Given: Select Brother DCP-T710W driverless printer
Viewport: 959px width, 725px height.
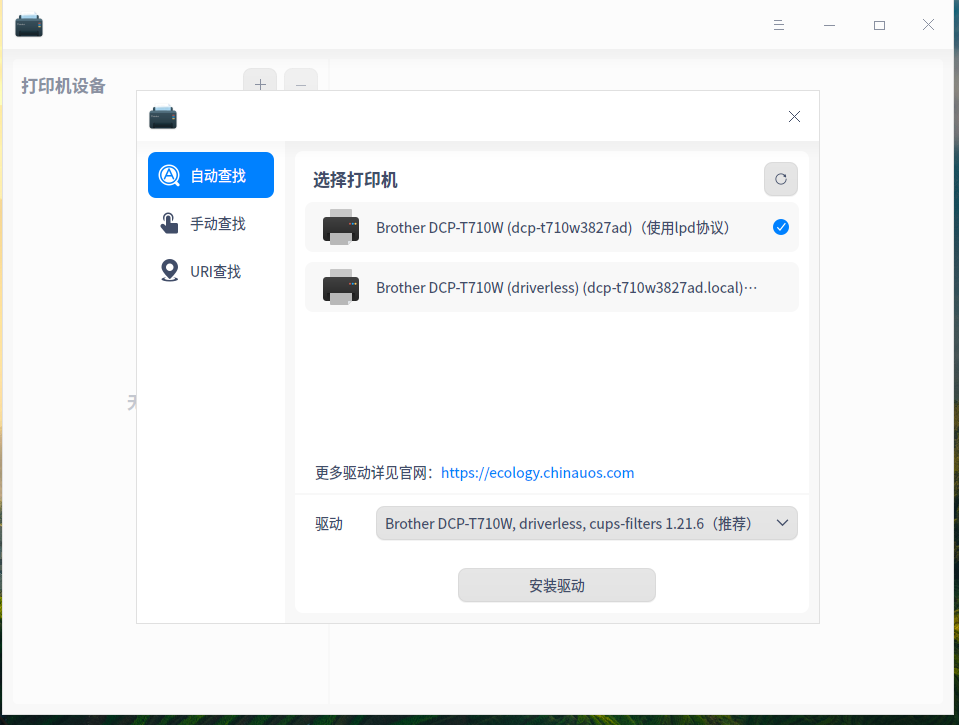Looking at the screenshot, I should [552, 287].
